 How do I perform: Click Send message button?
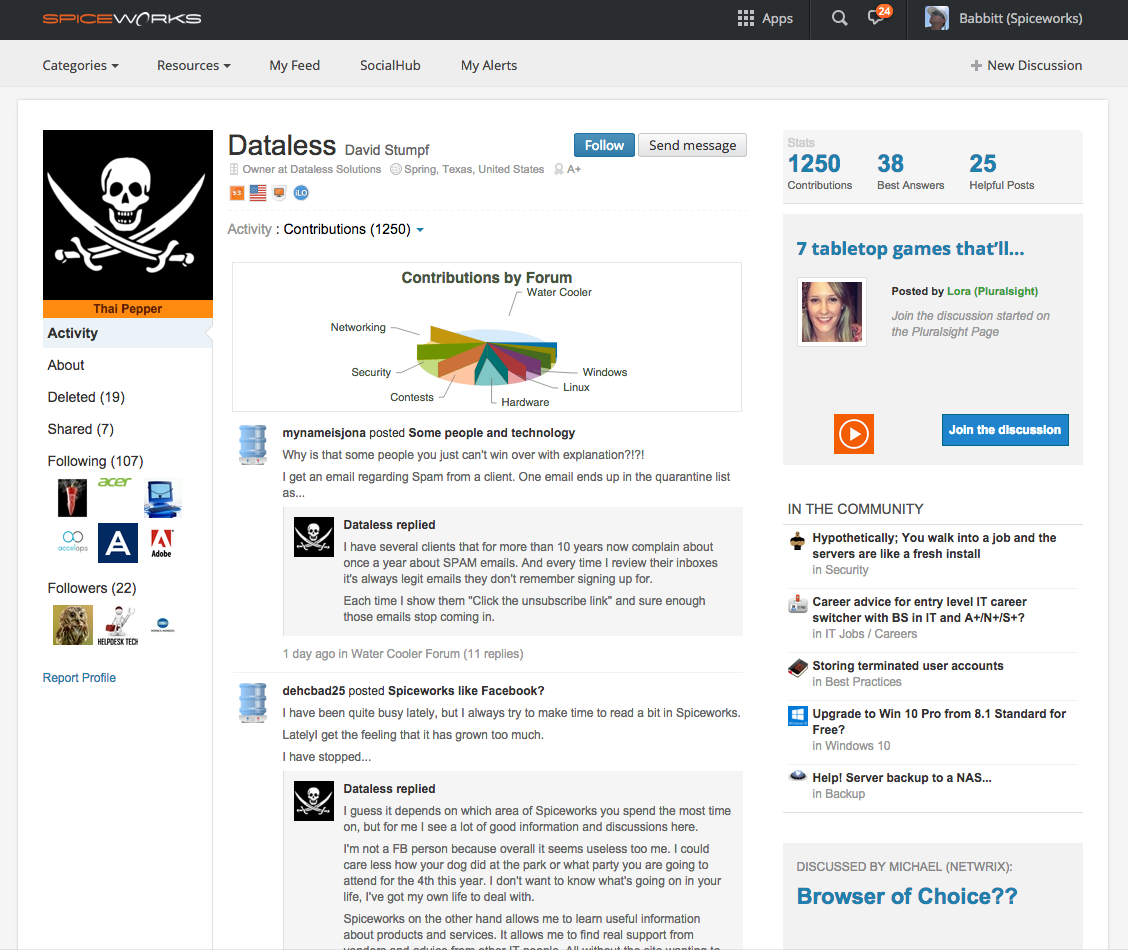(x=693, y=145)
